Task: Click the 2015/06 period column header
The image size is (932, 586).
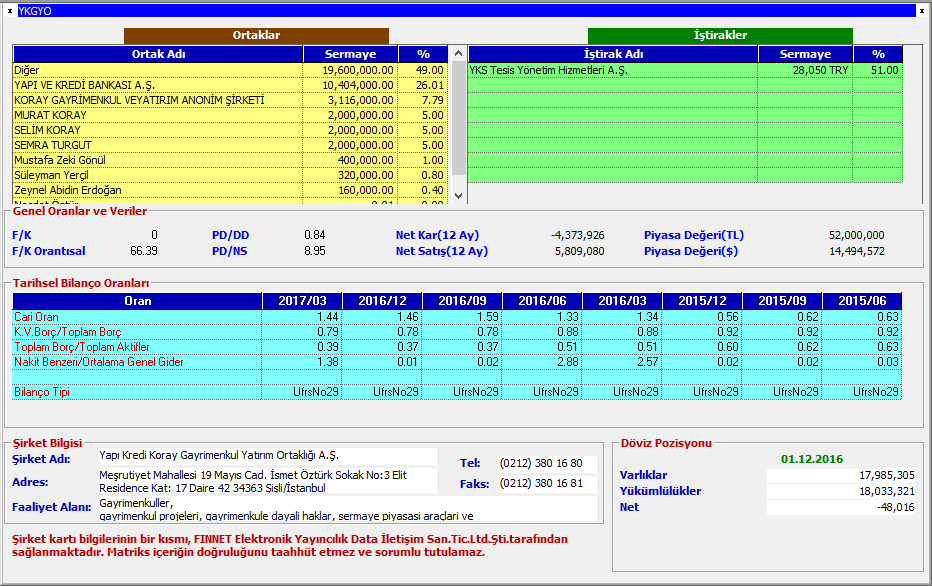Action: [x=862, y=301]
